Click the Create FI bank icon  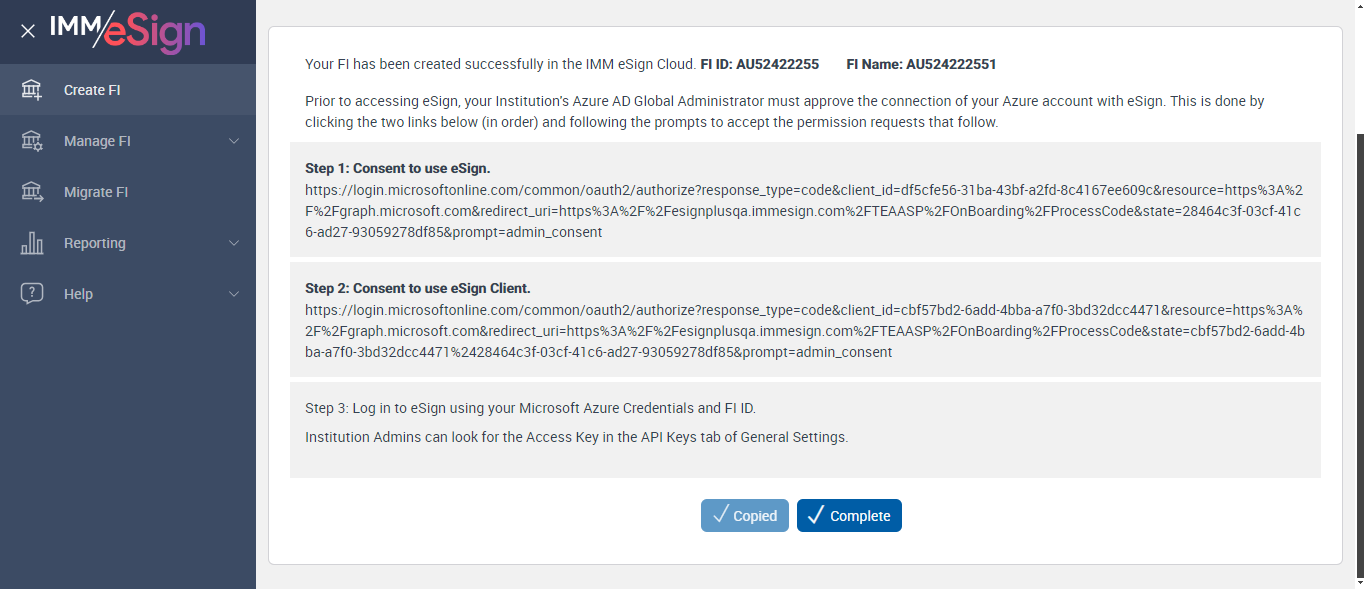tap(32, 90)
